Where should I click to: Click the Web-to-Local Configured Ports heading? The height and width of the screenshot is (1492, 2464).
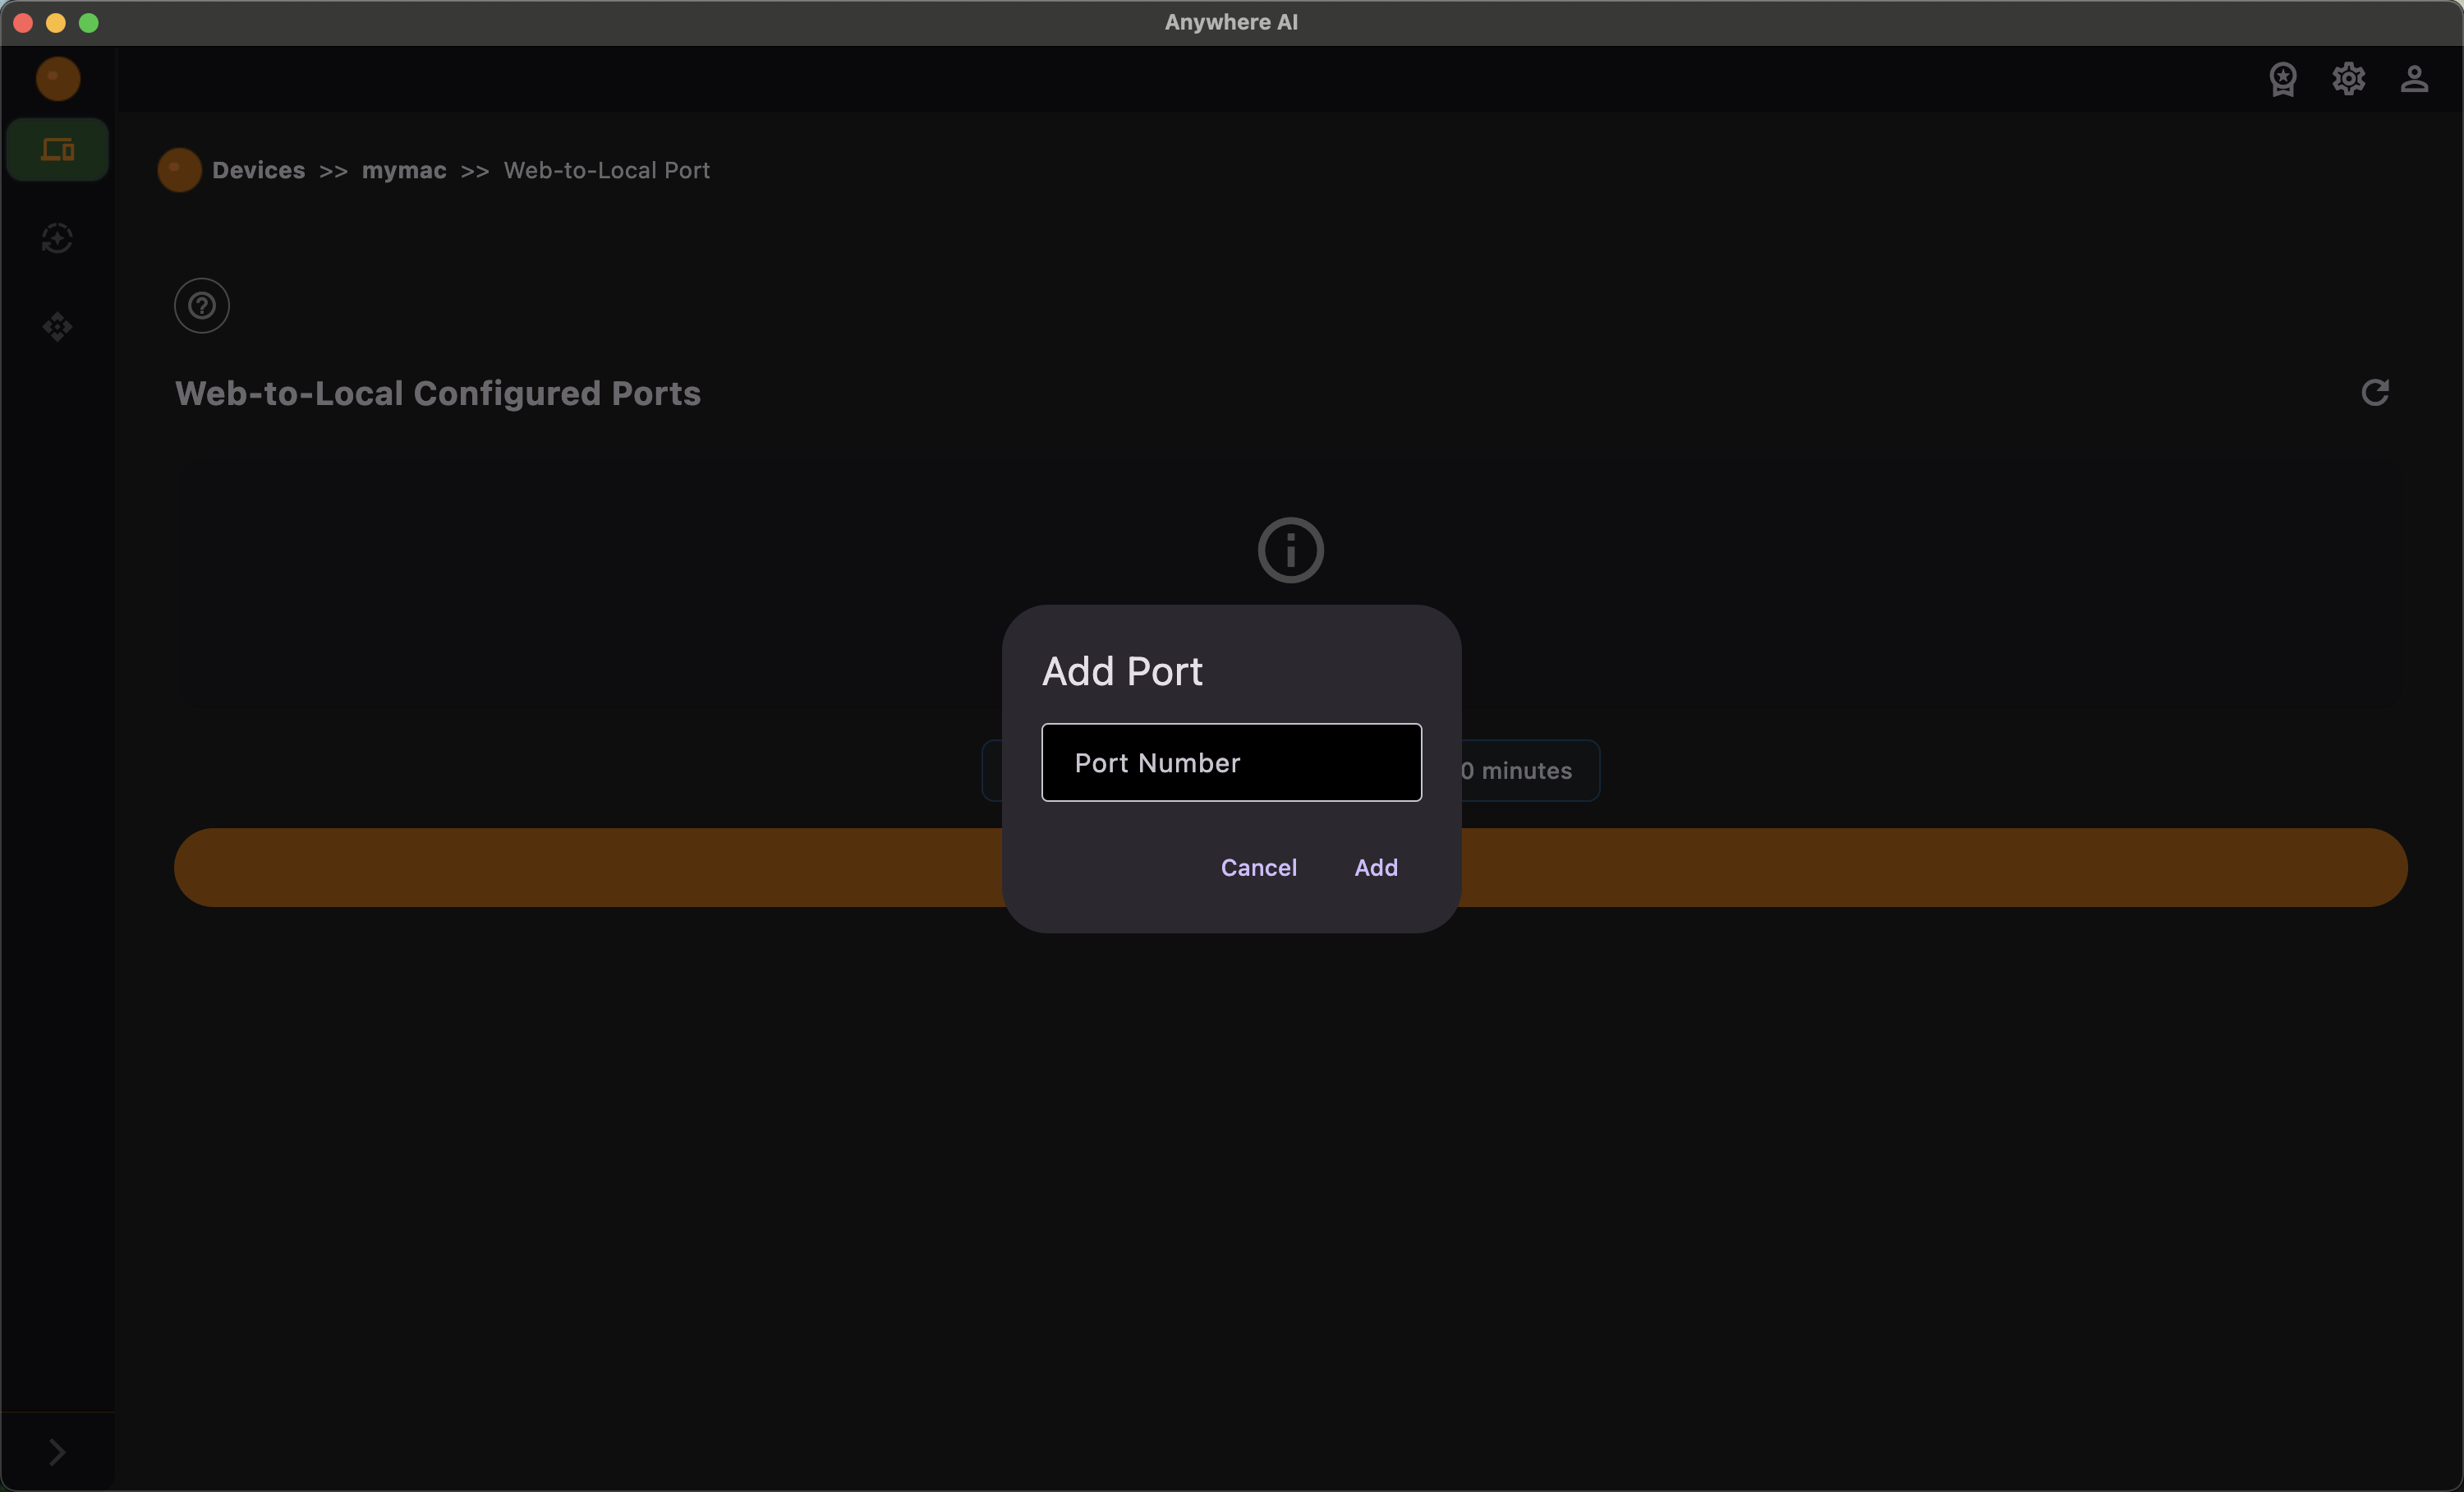click(x=438, y=393)
